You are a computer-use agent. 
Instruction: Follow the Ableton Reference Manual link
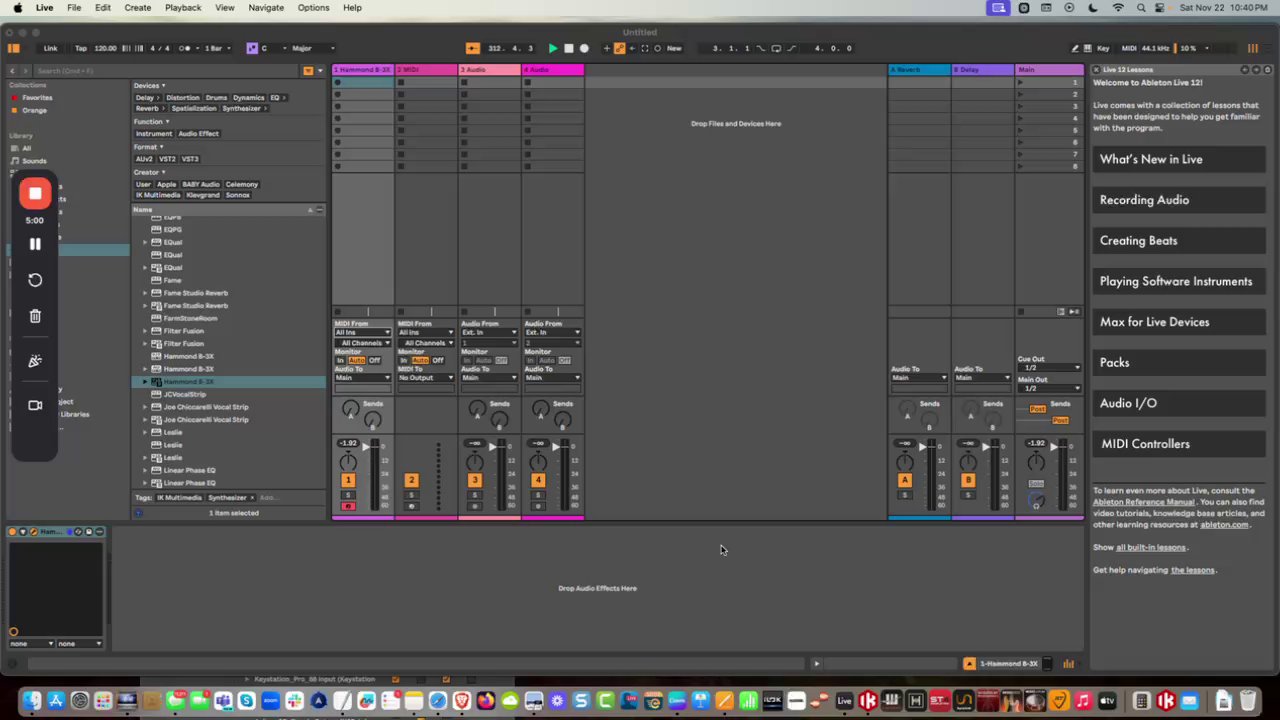[x=1144, y=502]
